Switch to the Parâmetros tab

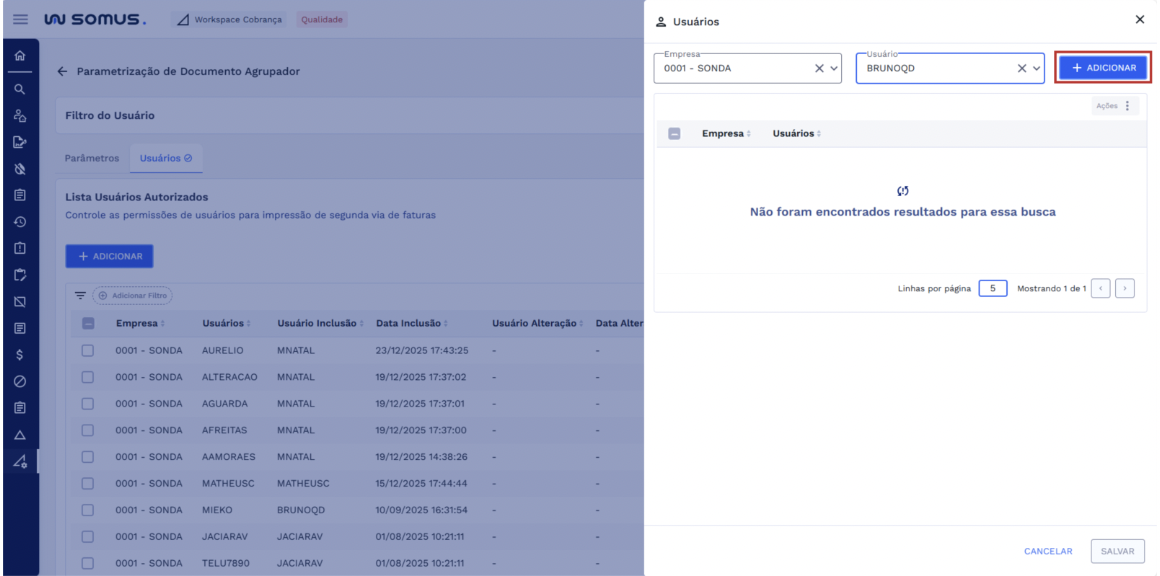pyautogui.click(x=92, y=158)
